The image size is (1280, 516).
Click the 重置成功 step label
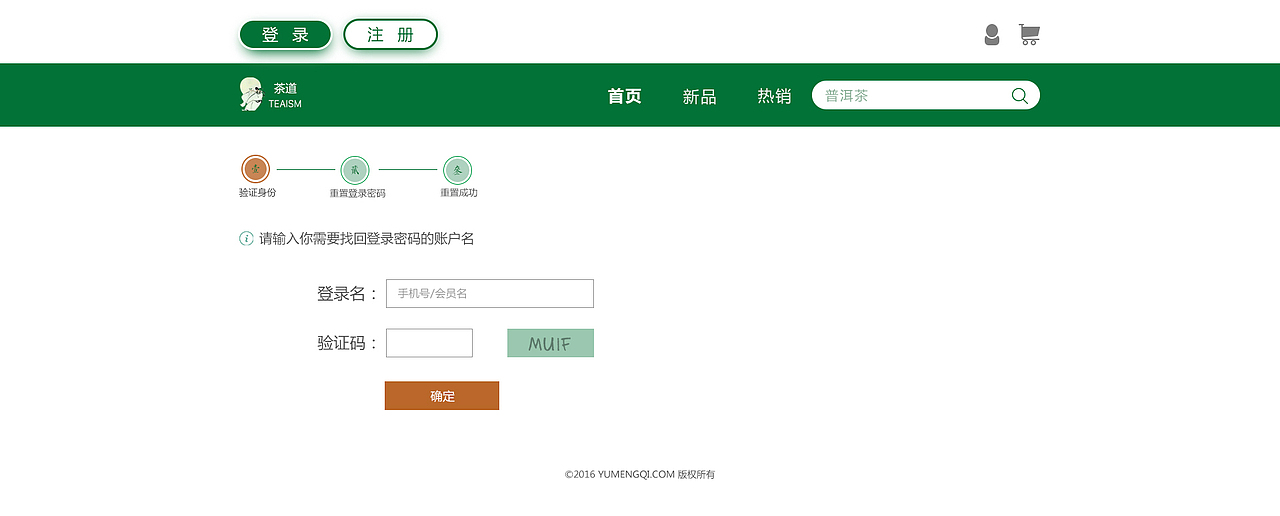point(459,193)
